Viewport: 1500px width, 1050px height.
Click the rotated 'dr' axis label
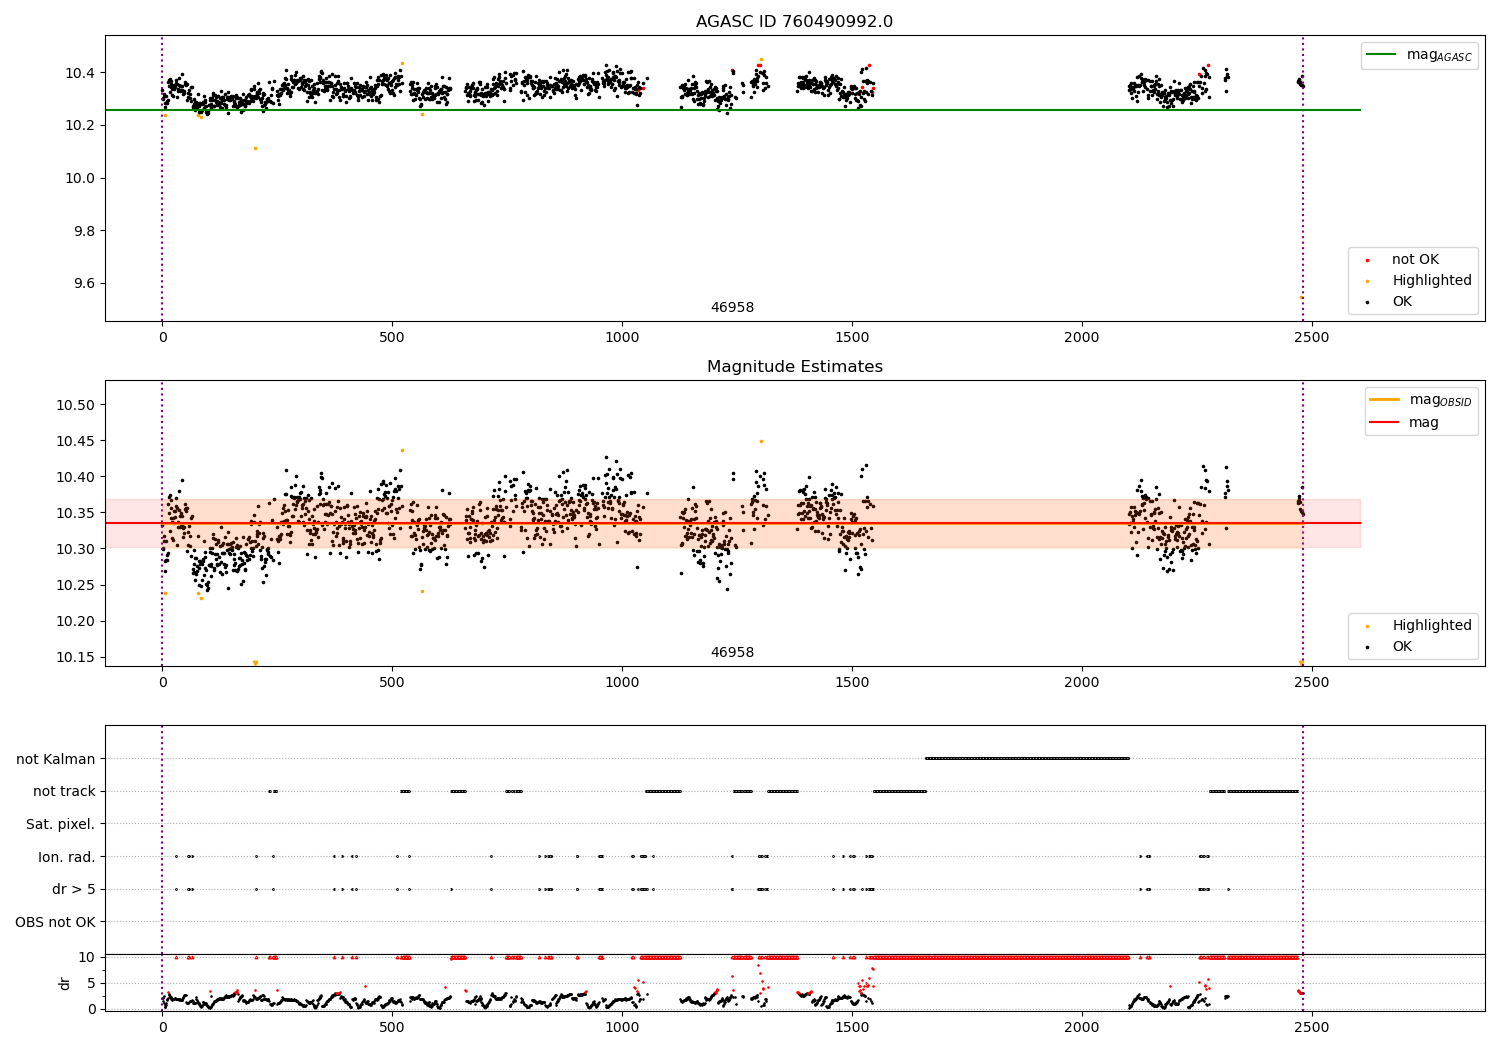point(65,983)
